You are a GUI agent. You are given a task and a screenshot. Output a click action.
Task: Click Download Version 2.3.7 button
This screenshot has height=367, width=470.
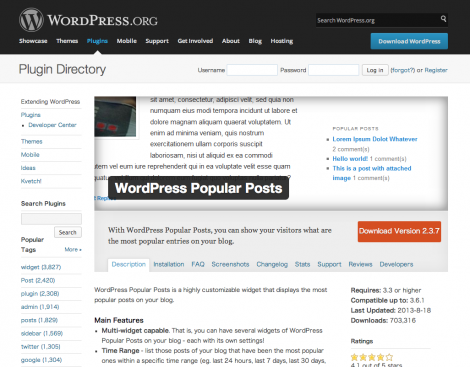[399, 231]
